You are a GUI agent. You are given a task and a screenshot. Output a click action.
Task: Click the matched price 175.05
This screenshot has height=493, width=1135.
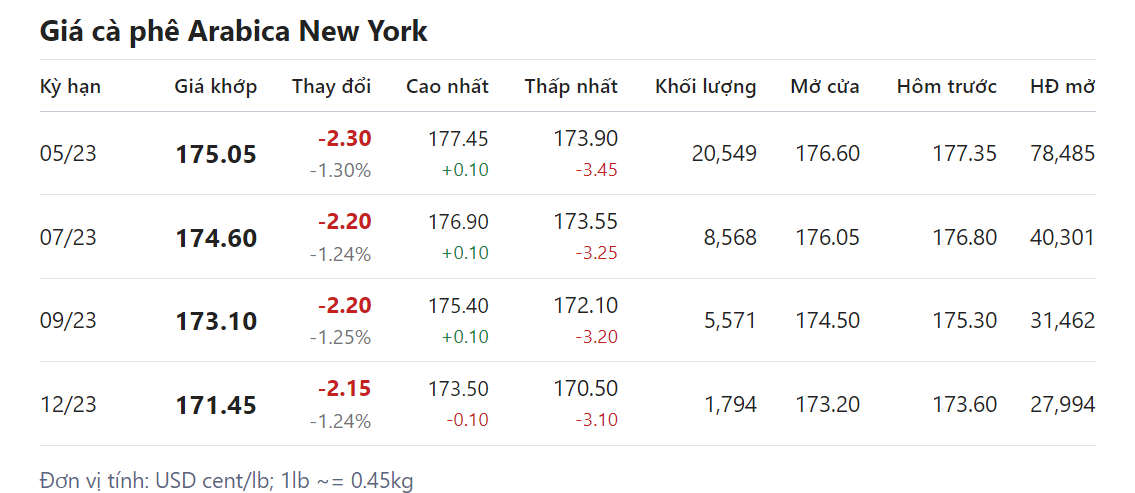pos(216,155)
